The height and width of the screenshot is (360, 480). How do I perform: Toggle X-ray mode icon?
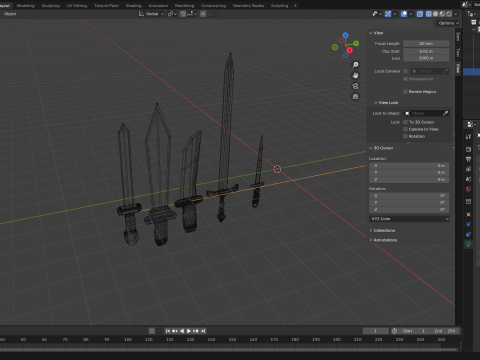pyautogui.click(x=420, y=14)
